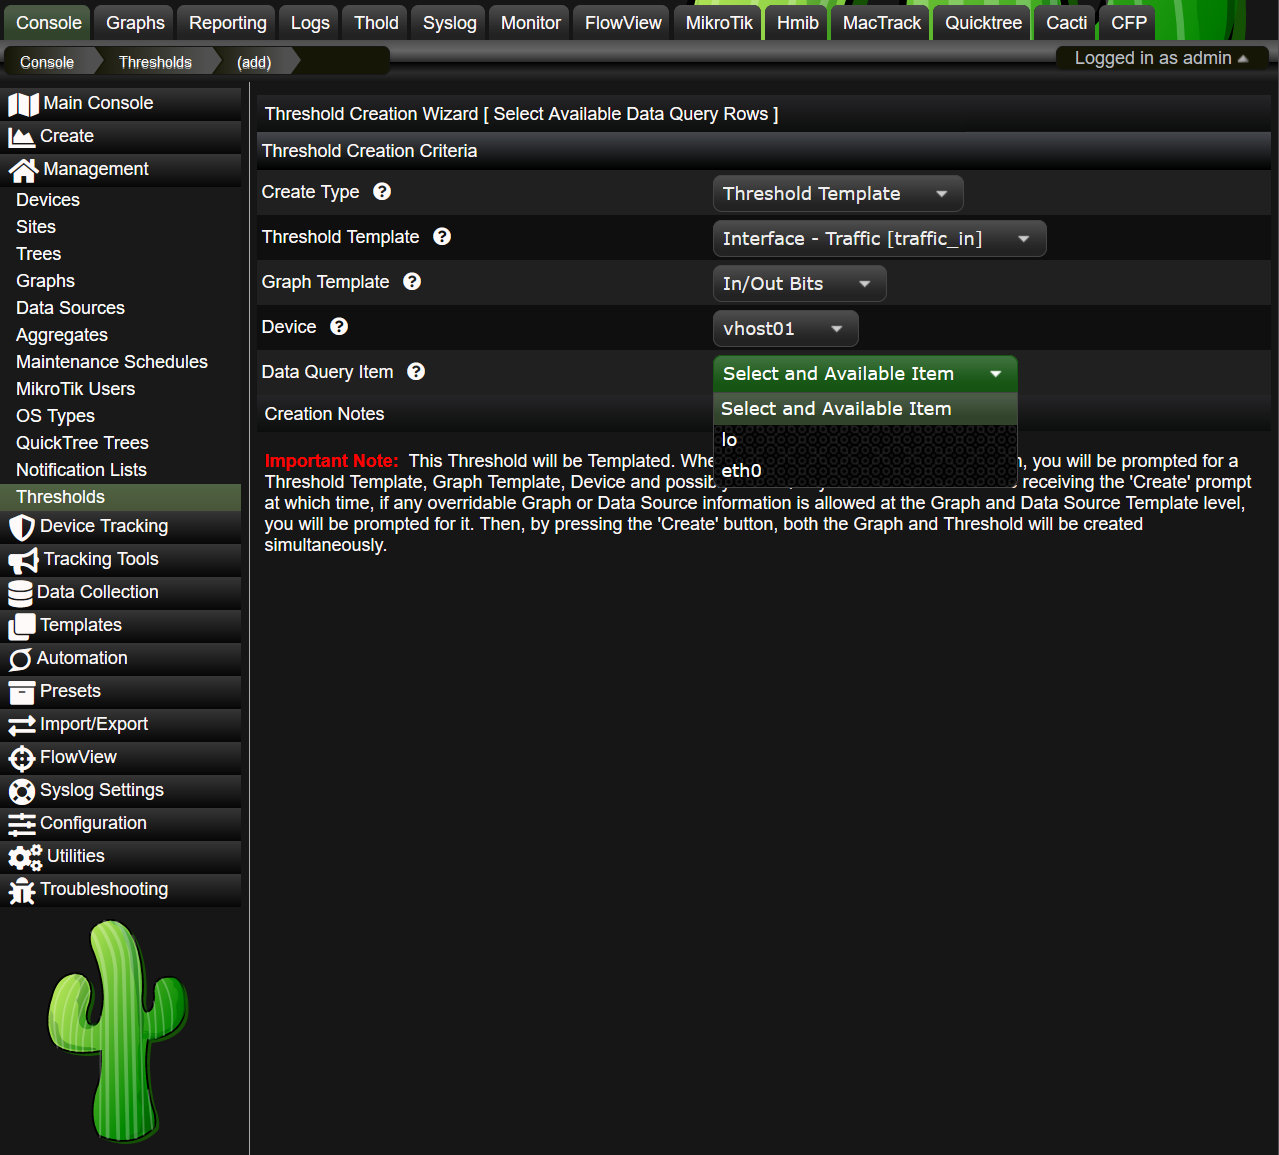Open Maintenance Schedules in the sidebar
Viewport: 1279px width, 1155px height.
click(x=112, y=362)
